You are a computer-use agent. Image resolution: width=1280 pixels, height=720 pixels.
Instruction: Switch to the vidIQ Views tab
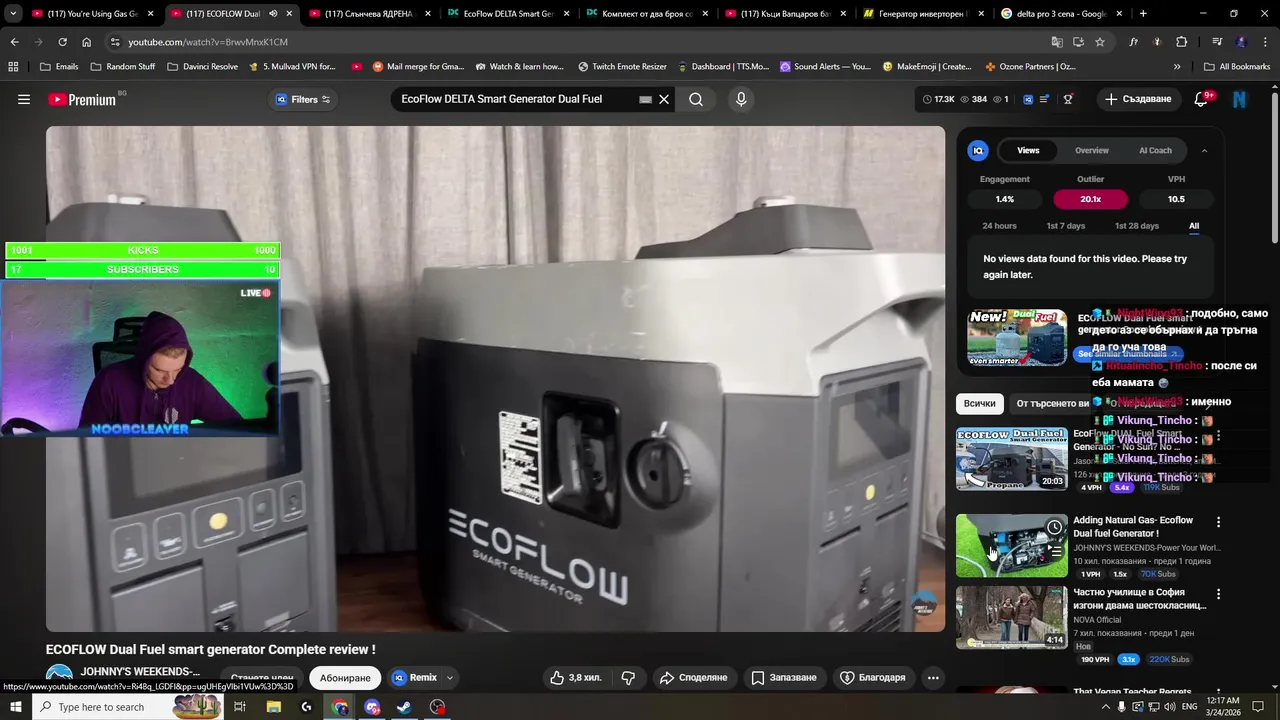tap(1028, 150)
